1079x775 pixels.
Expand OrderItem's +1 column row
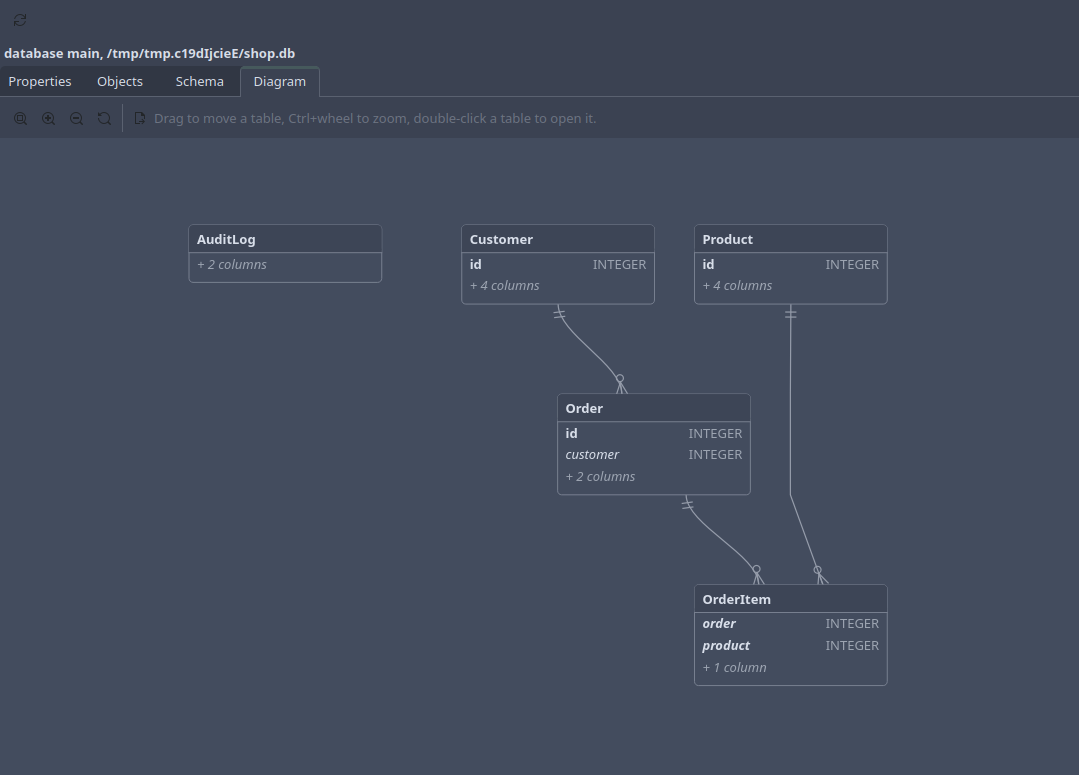(791, 668)
